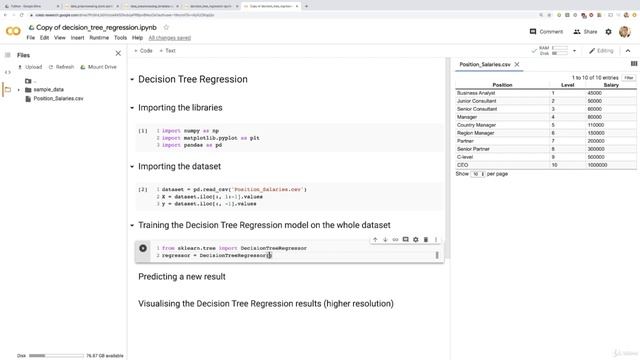The height and width of the screenshot is (360, 640).
Task: Select the Files folder sidebar icon
Action: tap(7, 89)
